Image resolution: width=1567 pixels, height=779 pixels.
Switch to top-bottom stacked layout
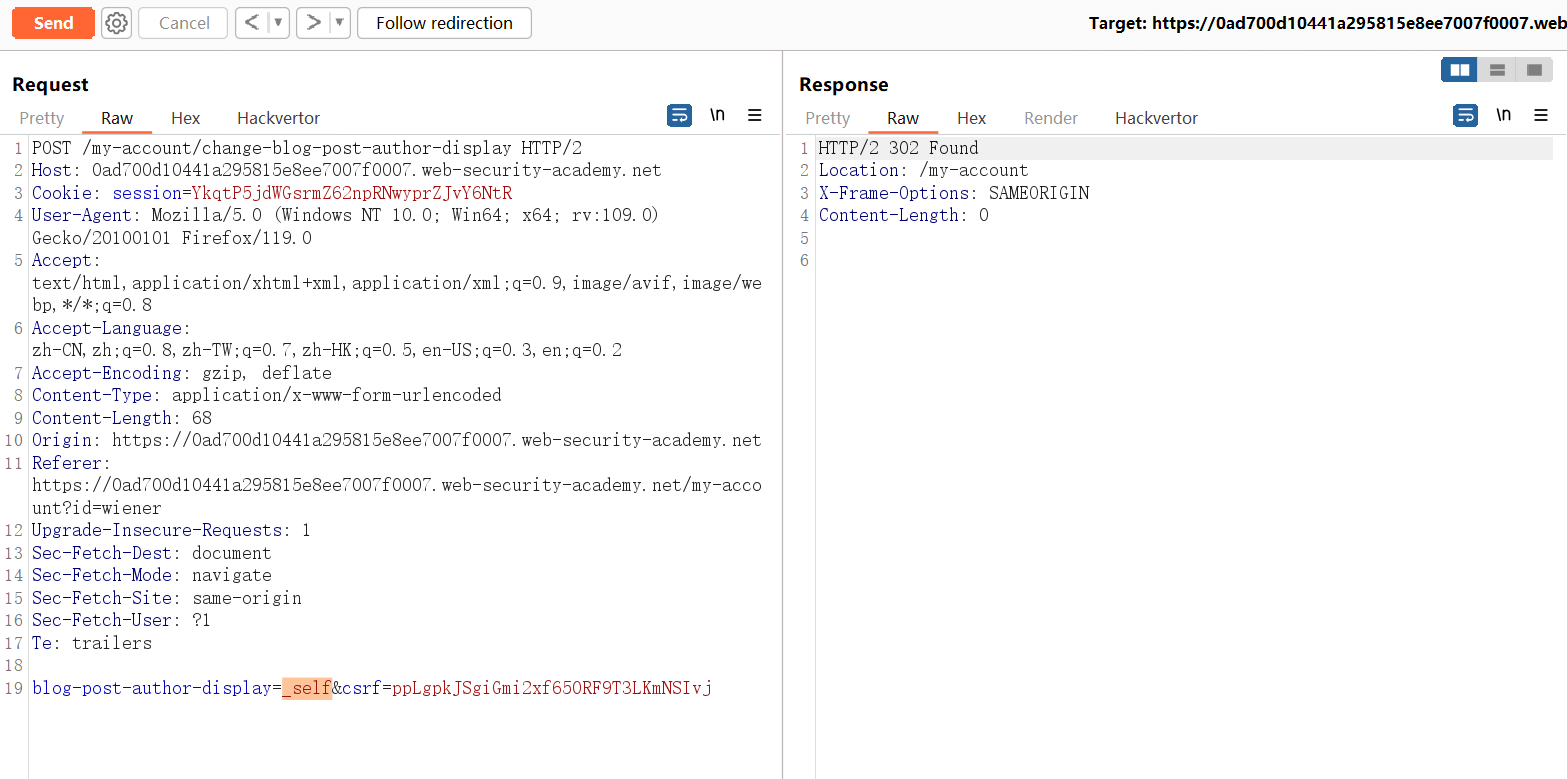tap(1497, 70)
